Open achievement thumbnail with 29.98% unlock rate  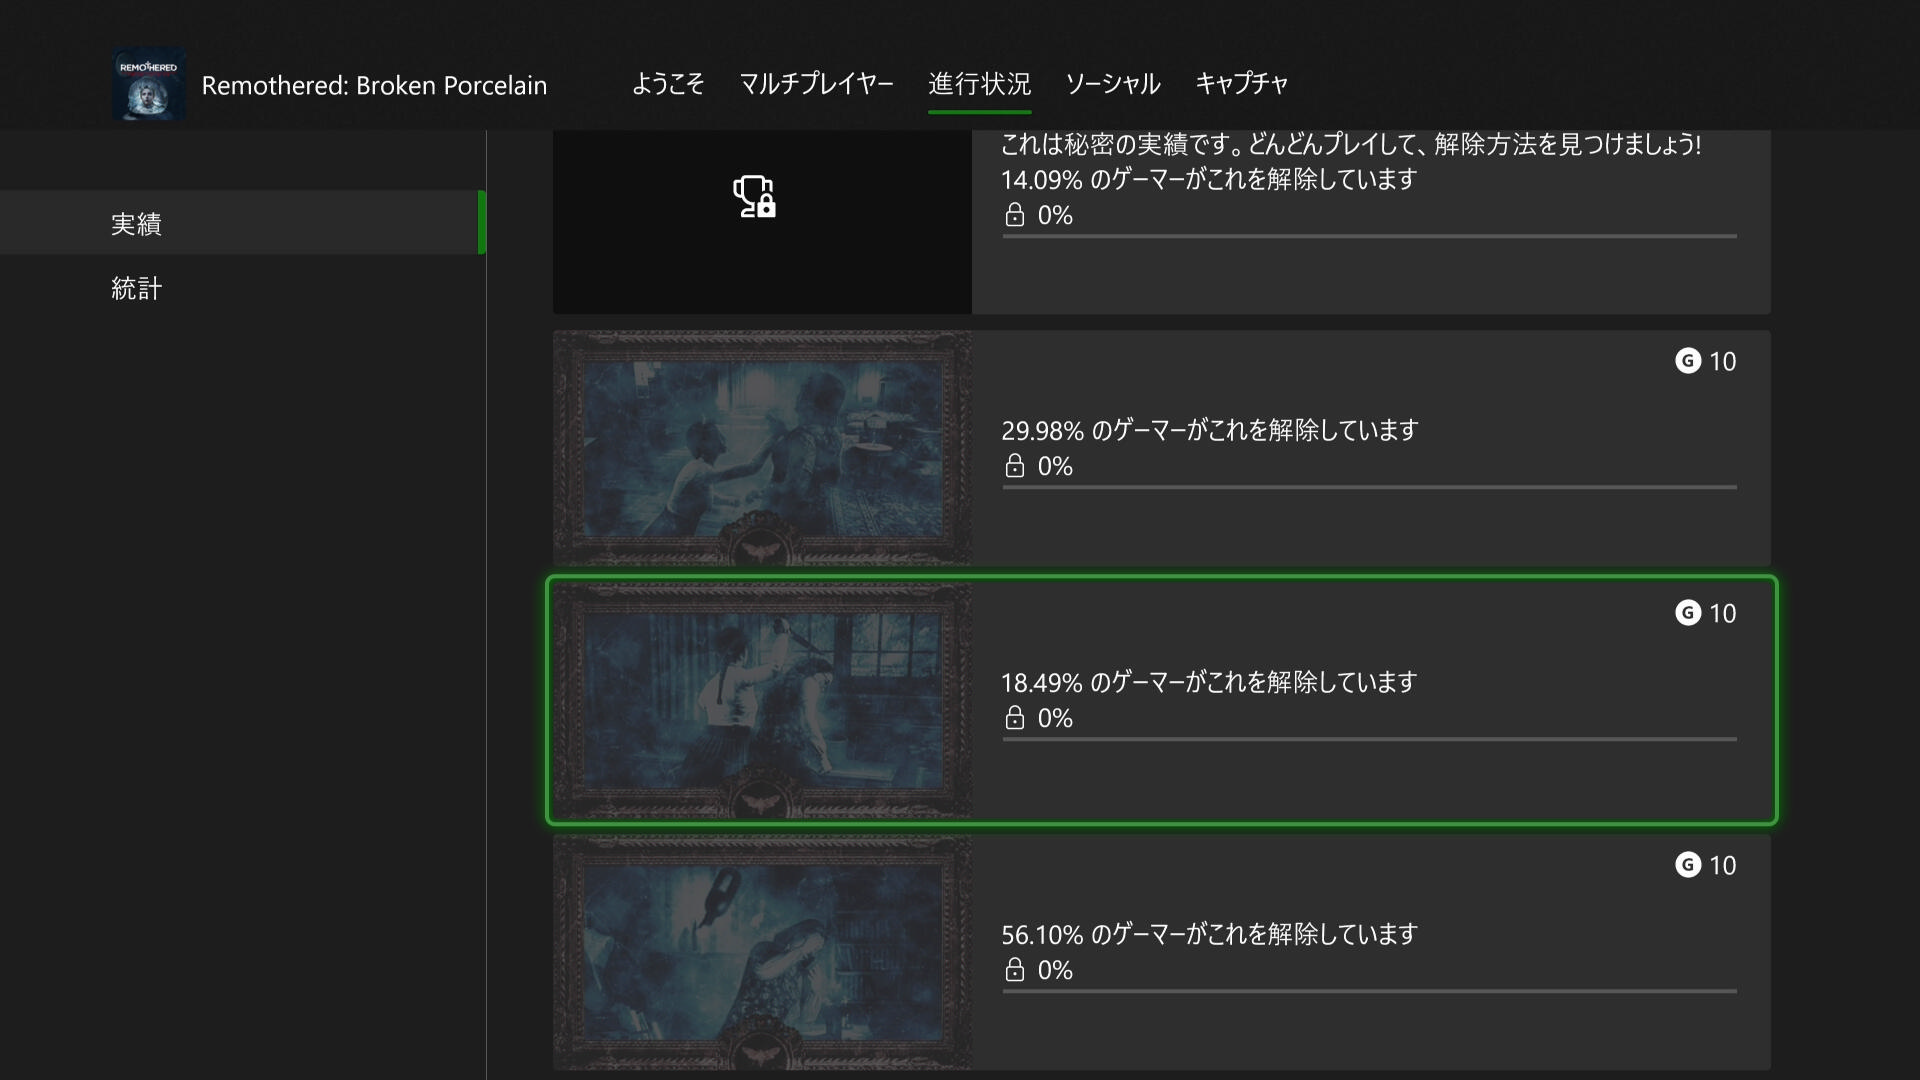coord(762,448)
